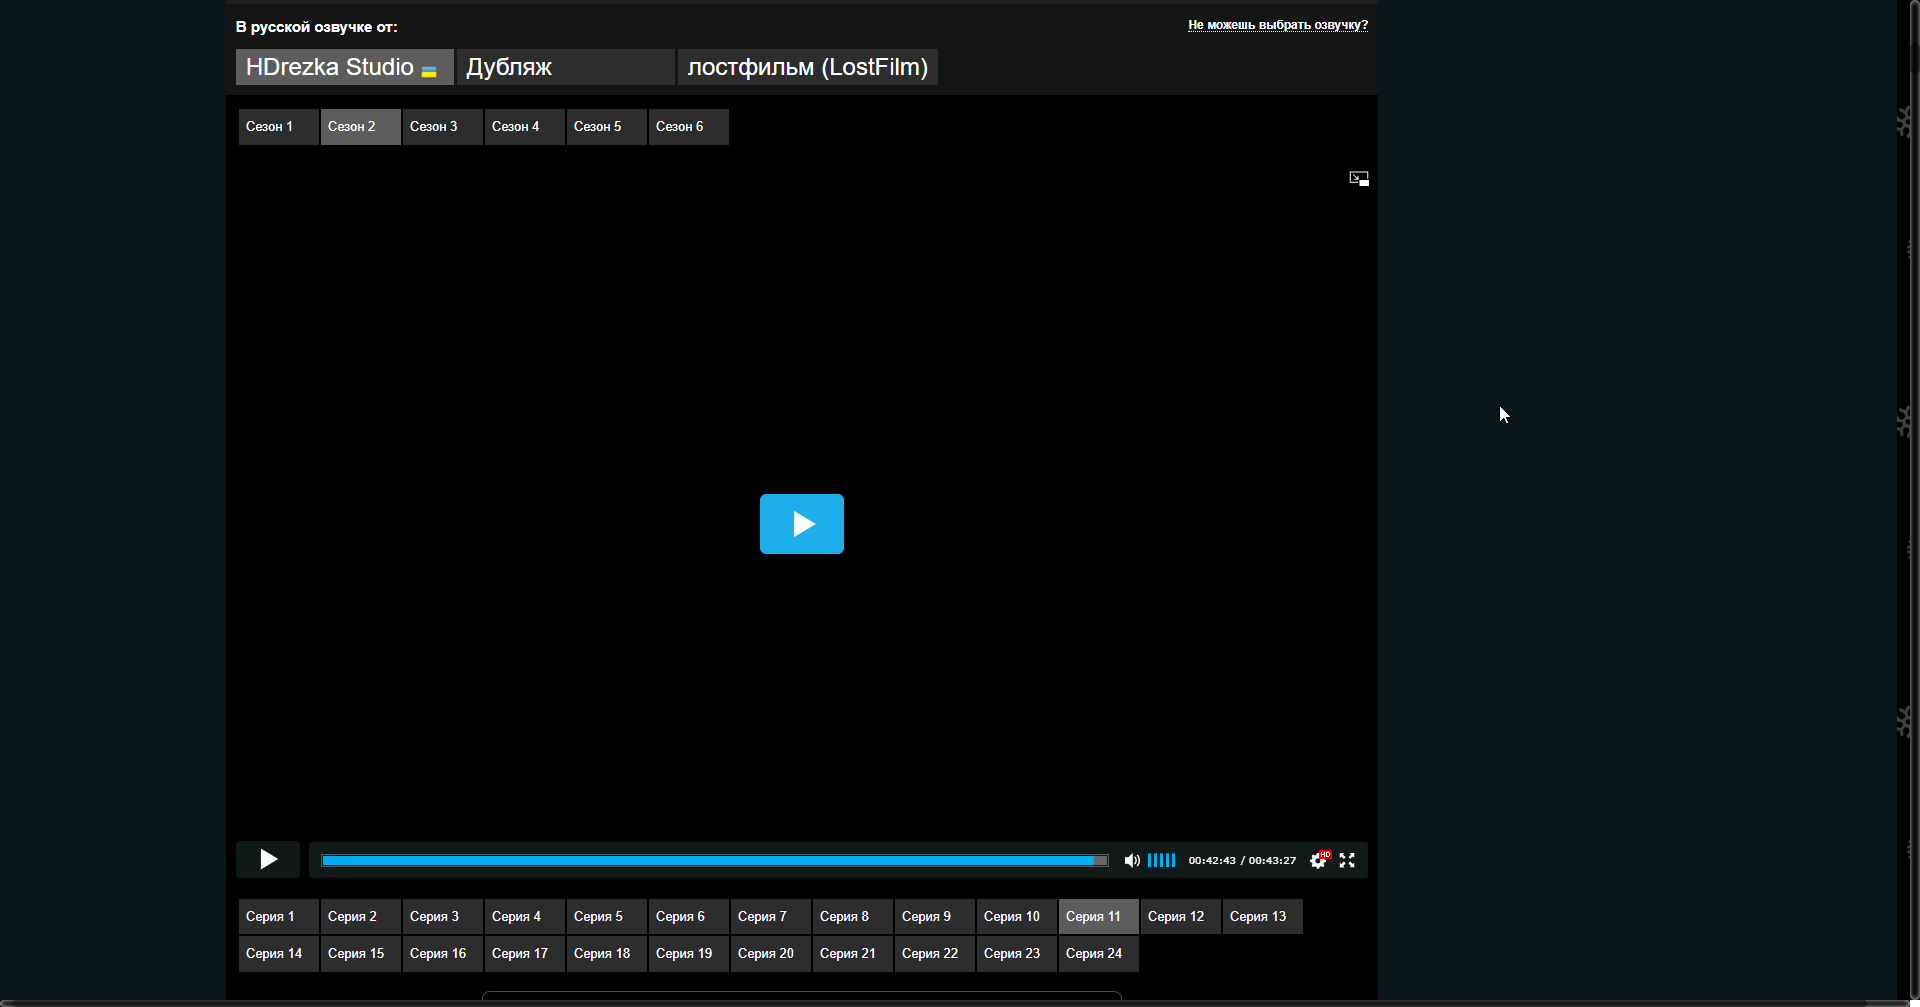Open Сезон 3 tab
Screen dimensions: 1920x1007
[441, 127]
